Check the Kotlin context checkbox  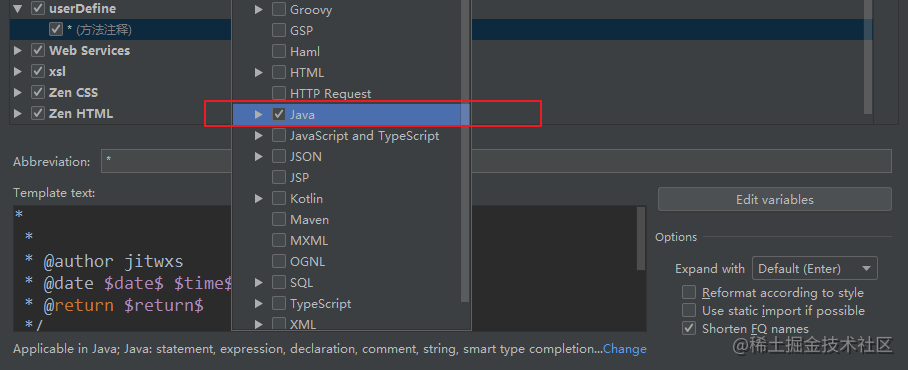click(279, 199)
